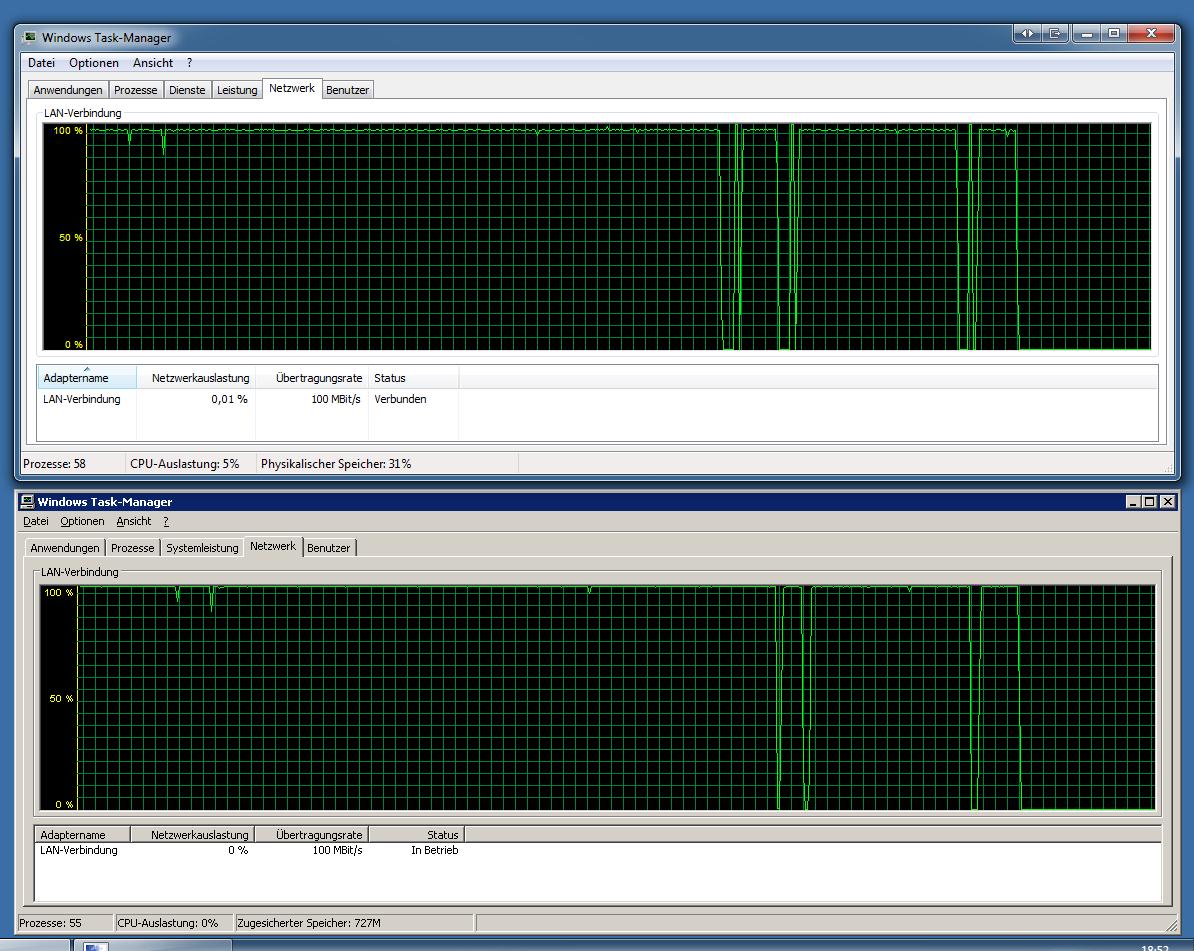Click the lower LAN-Verbindung network graph

pyautogui.click(x=597, y=697)
